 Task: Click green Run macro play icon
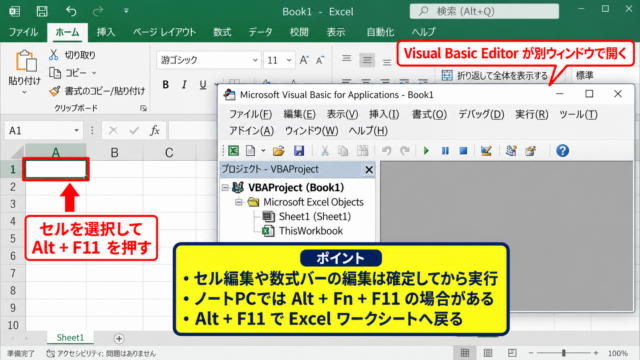click(426, 151)
